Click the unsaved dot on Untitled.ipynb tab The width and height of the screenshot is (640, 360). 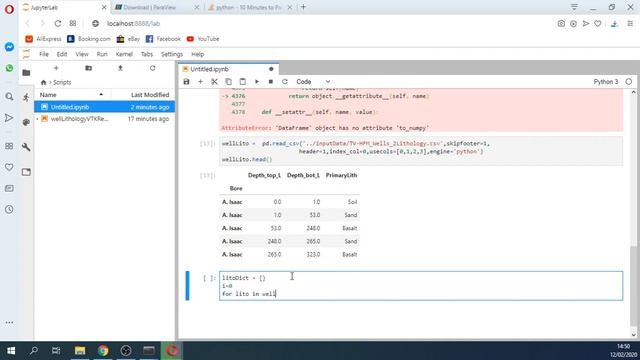[271, 69]
